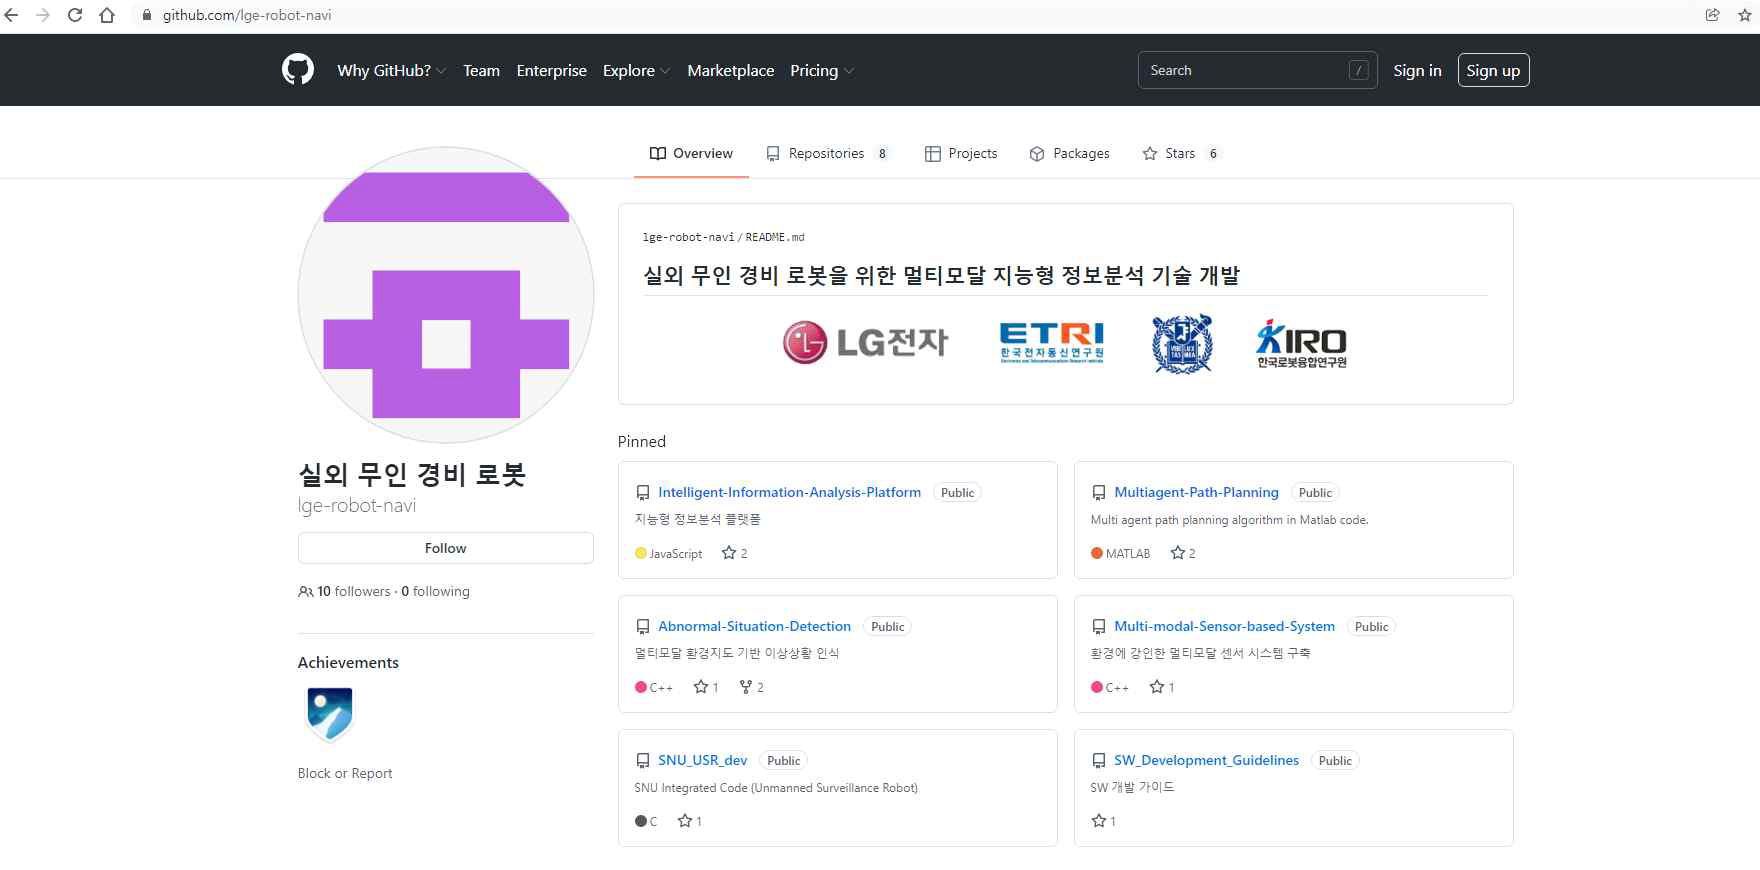1760x870 pixels.
Task: Reload the page with the refresh icon
Action: click(x=75, y=15)
